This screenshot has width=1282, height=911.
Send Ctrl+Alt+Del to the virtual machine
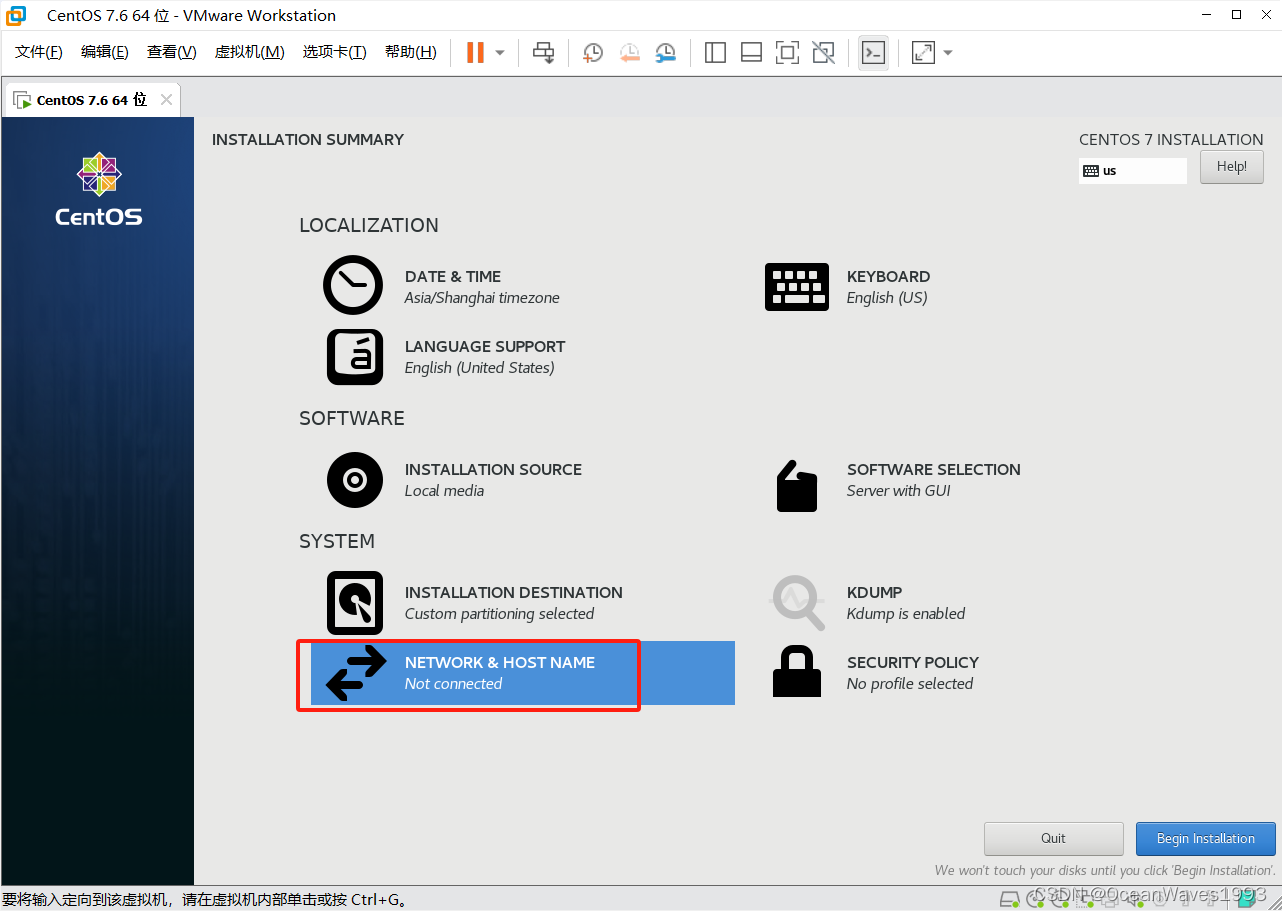point(543,52)
